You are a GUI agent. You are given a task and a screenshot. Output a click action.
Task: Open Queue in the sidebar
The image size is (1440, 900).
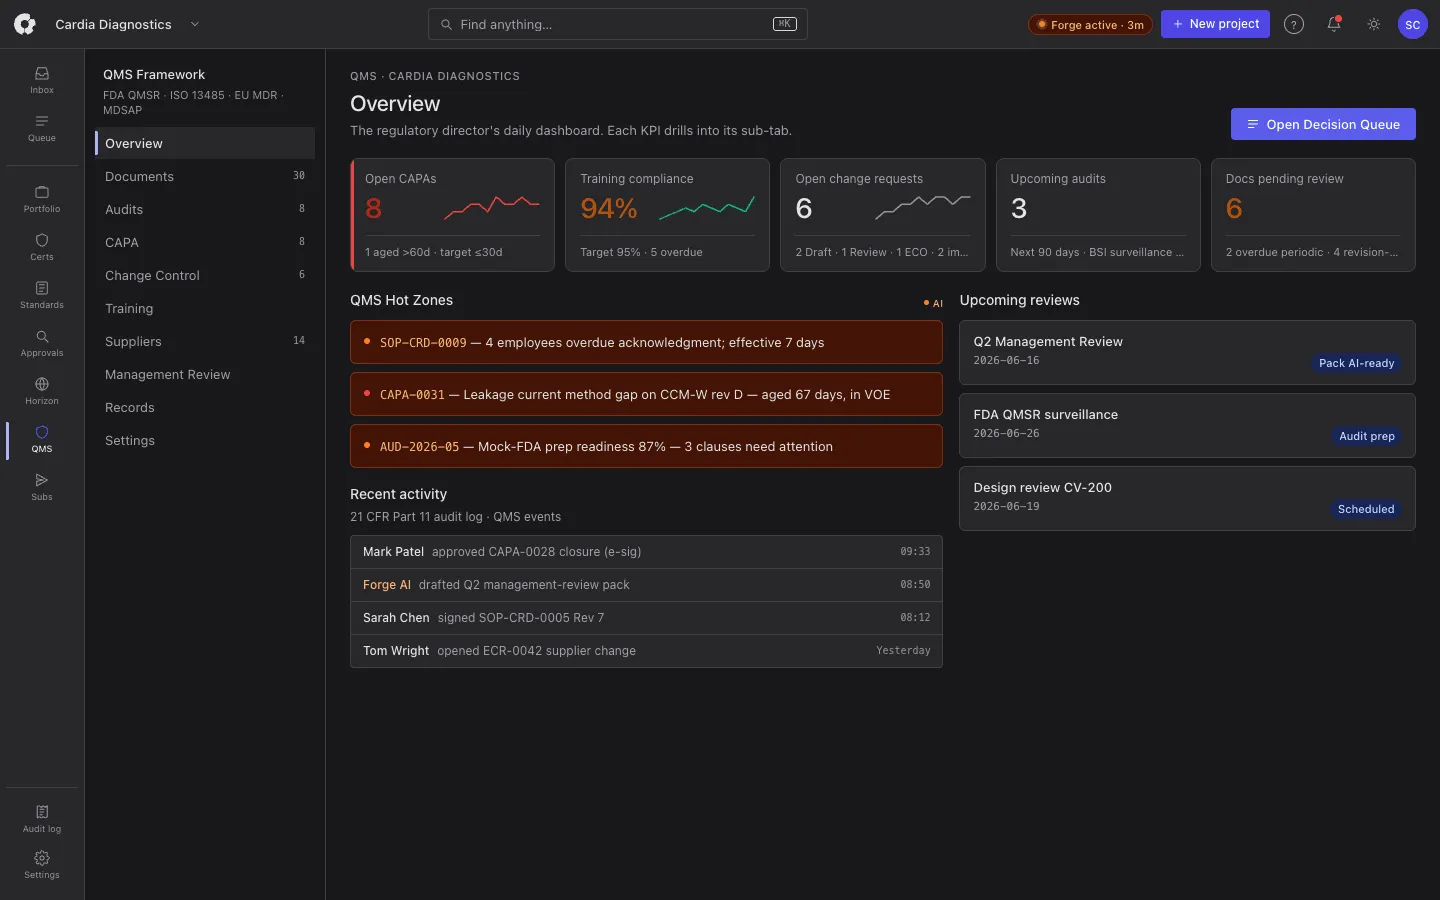tap(42, 128)
